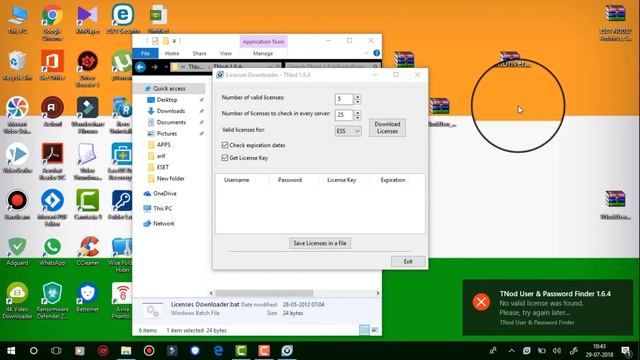Switch to the View ribbon tab

(225, 53)
